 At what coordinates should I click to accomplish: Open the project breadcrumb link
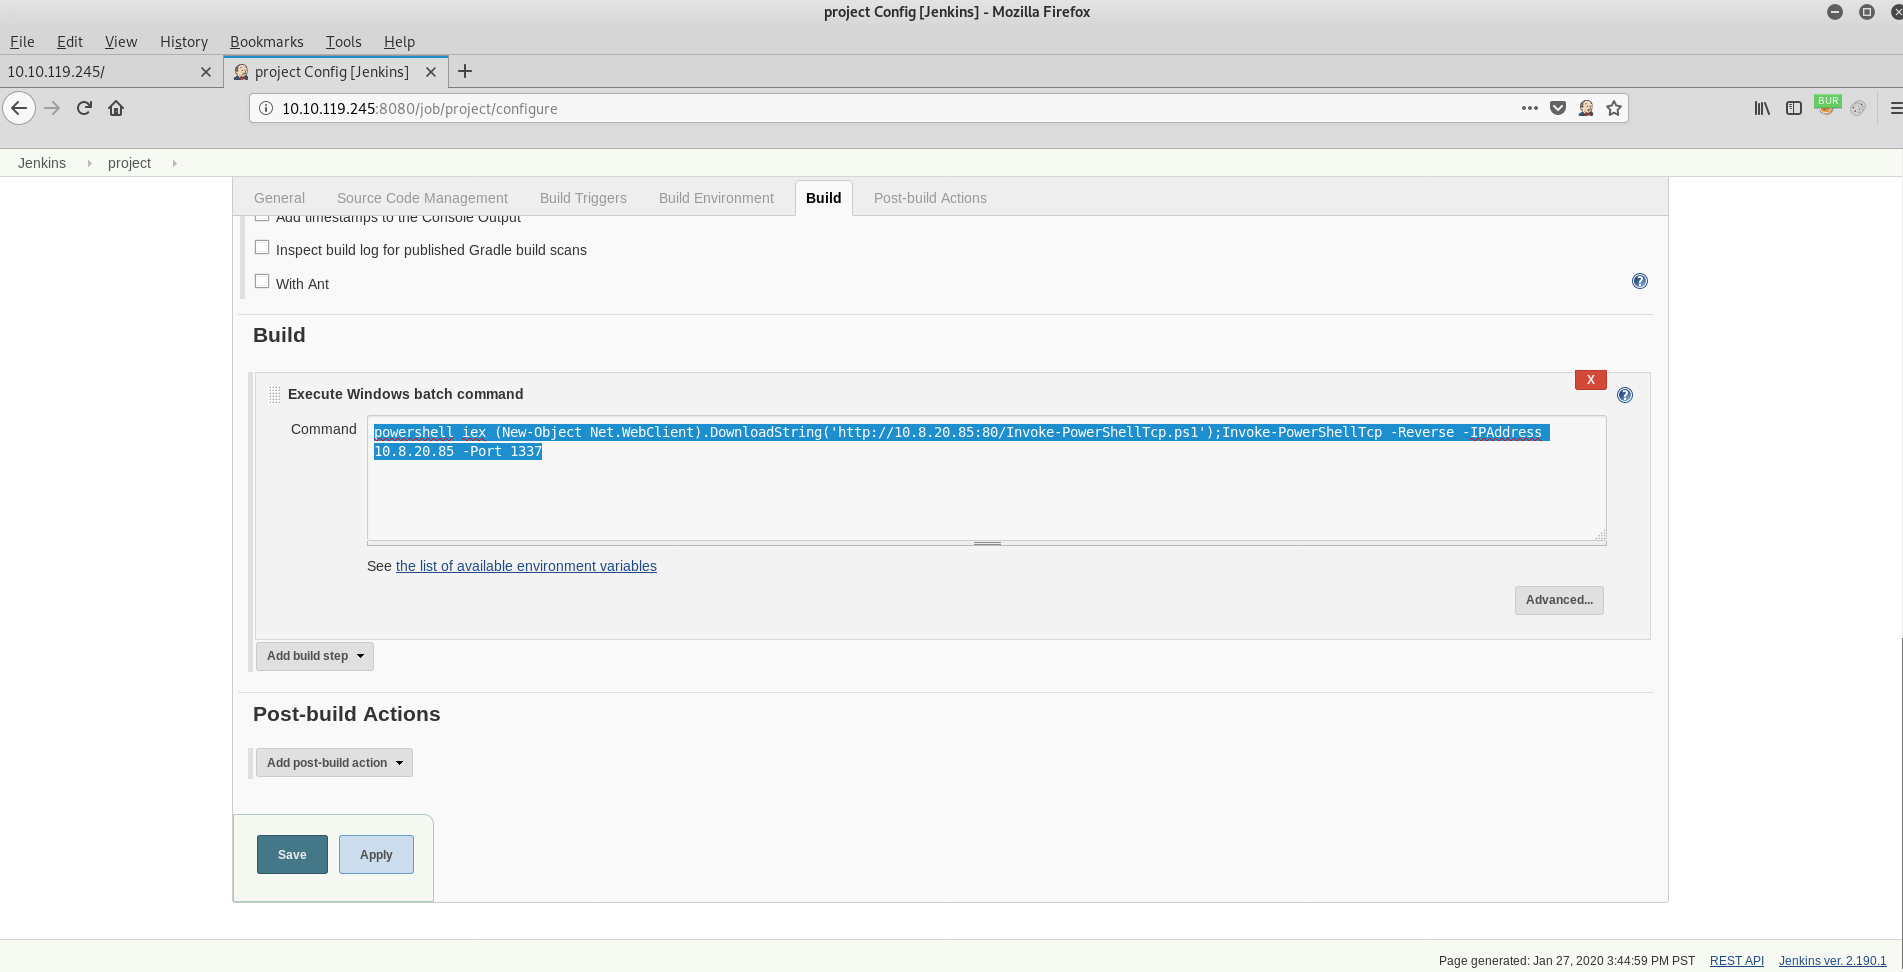(x=129, y=163)
